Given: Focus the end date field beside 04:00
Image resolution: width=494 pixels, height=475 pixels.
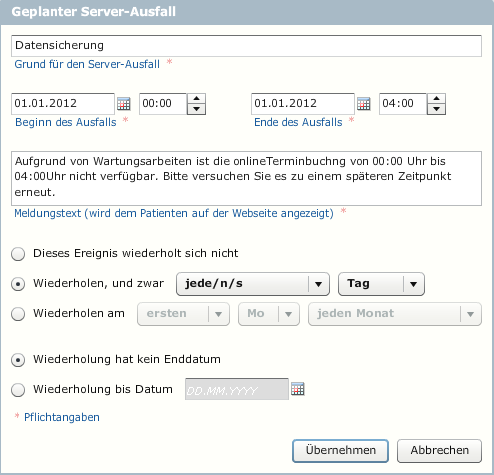Looking at the screenshot, I should [x=303, y=104].
